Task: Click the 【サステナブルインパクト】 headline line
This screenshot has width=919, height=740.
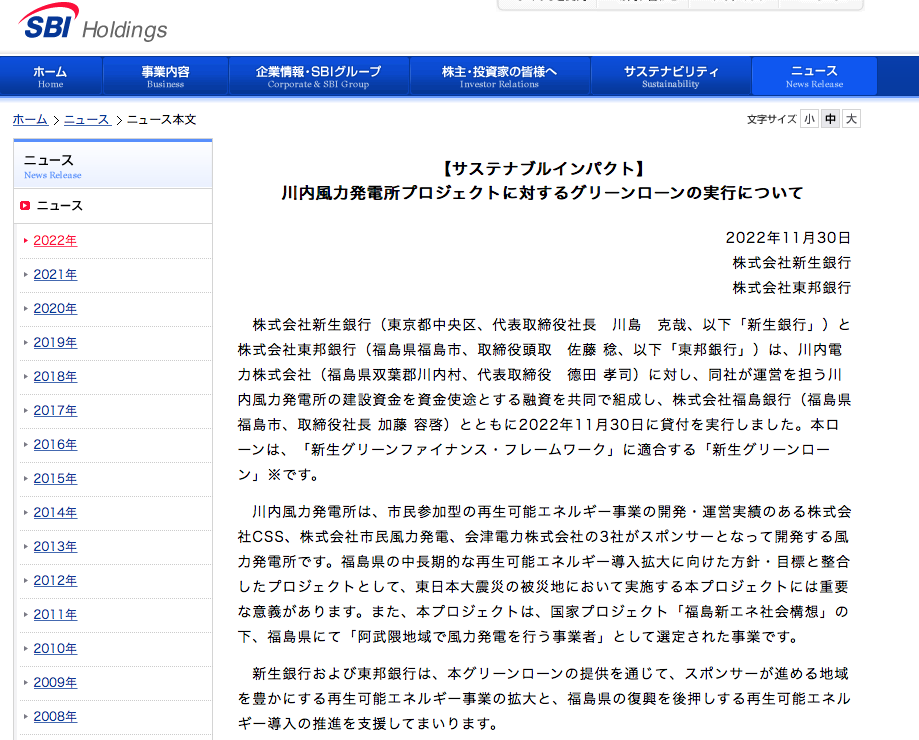Action: click(543, 169)
